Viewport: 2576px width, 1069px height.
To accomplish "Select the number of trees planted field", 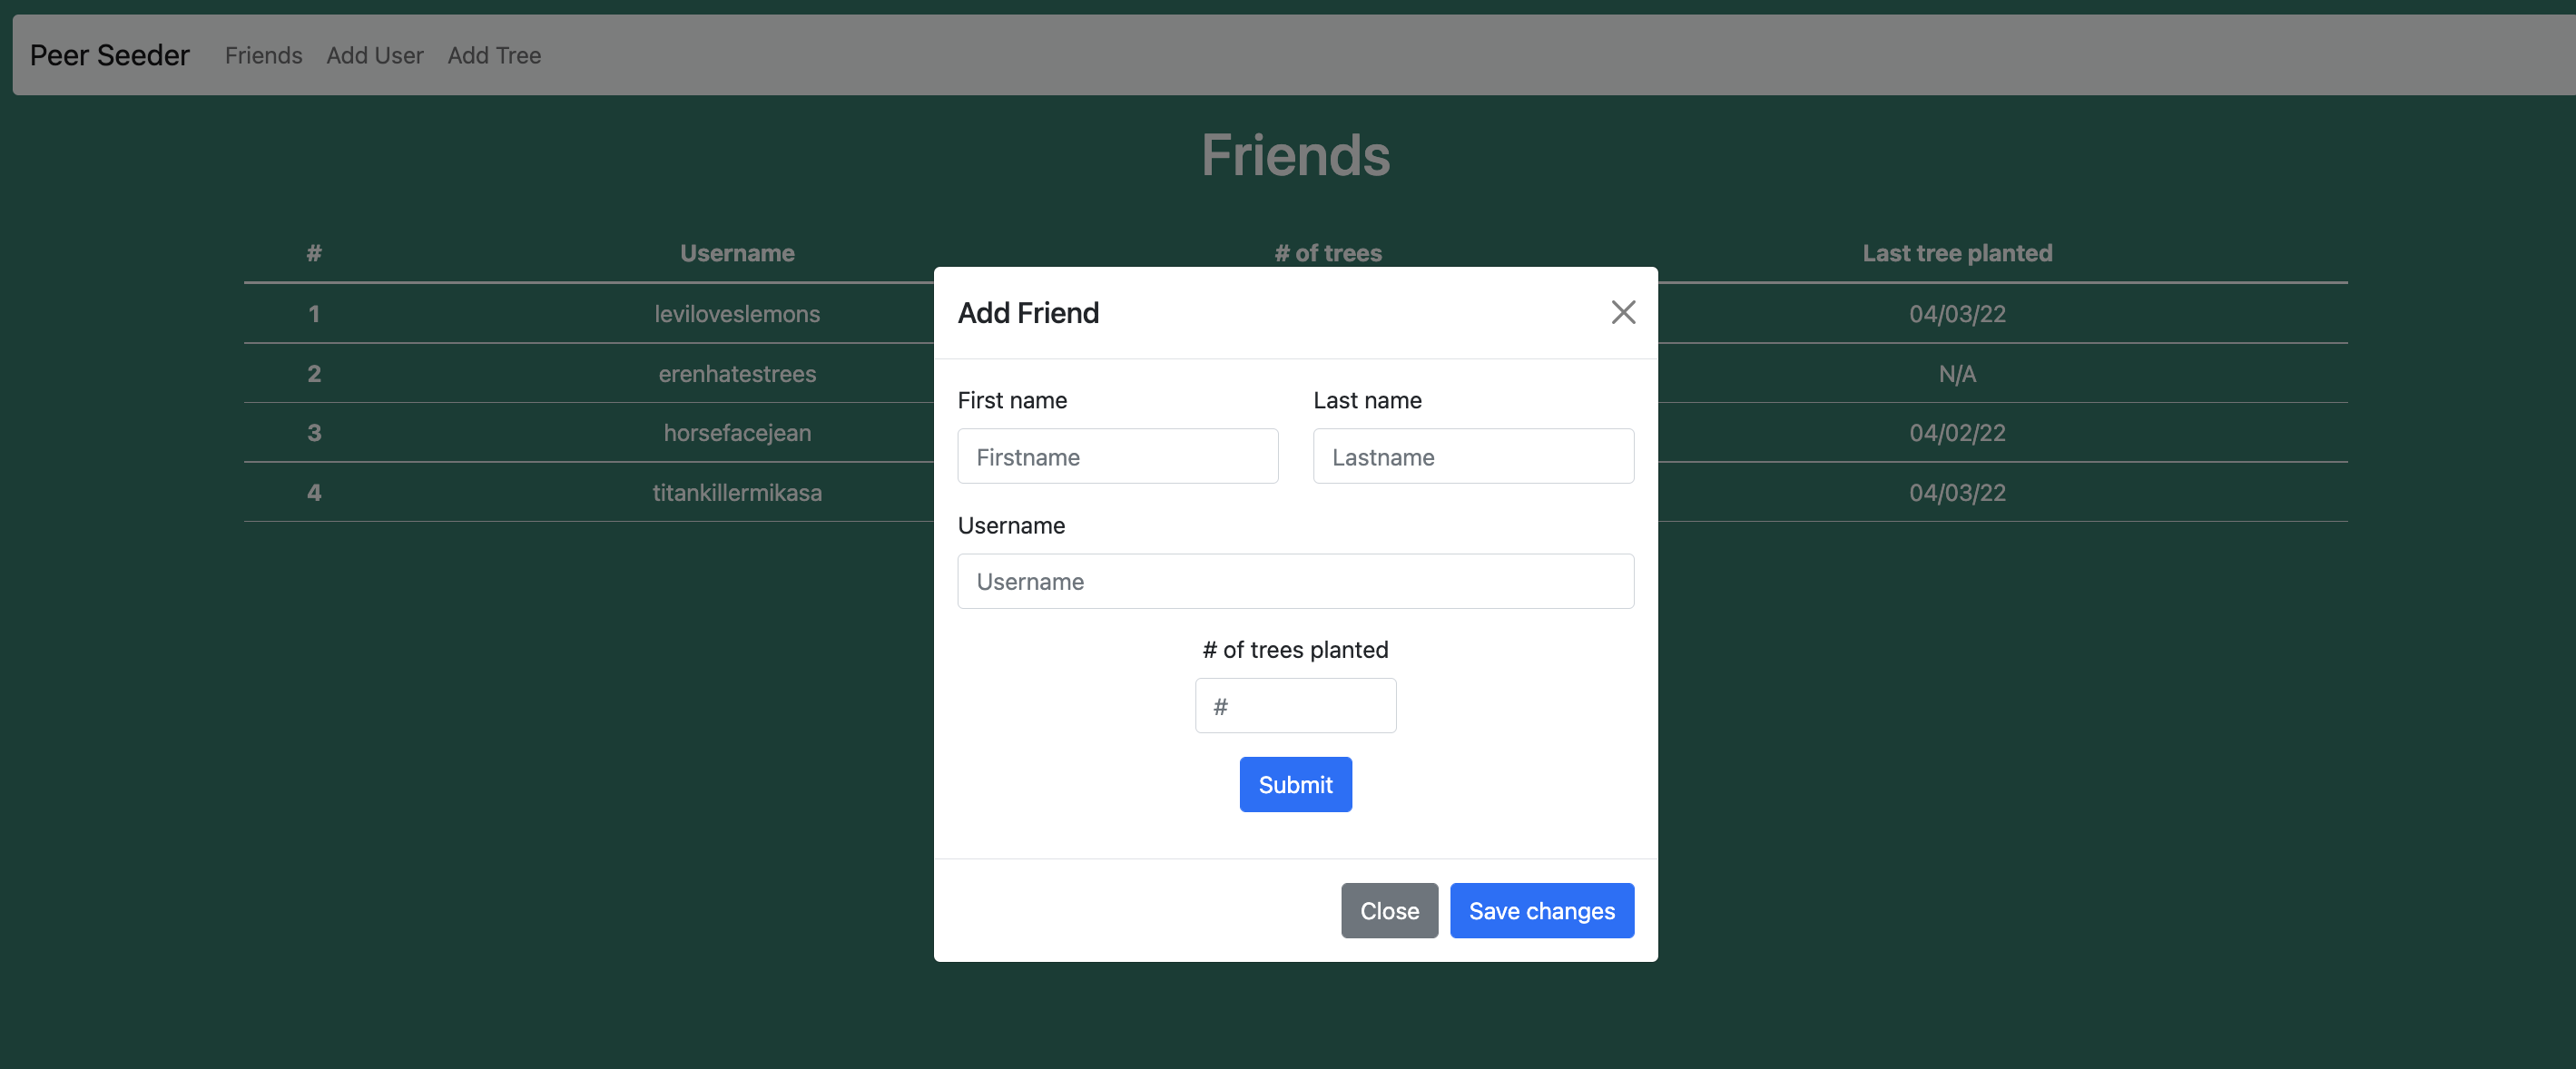I will click(1294, 706).
